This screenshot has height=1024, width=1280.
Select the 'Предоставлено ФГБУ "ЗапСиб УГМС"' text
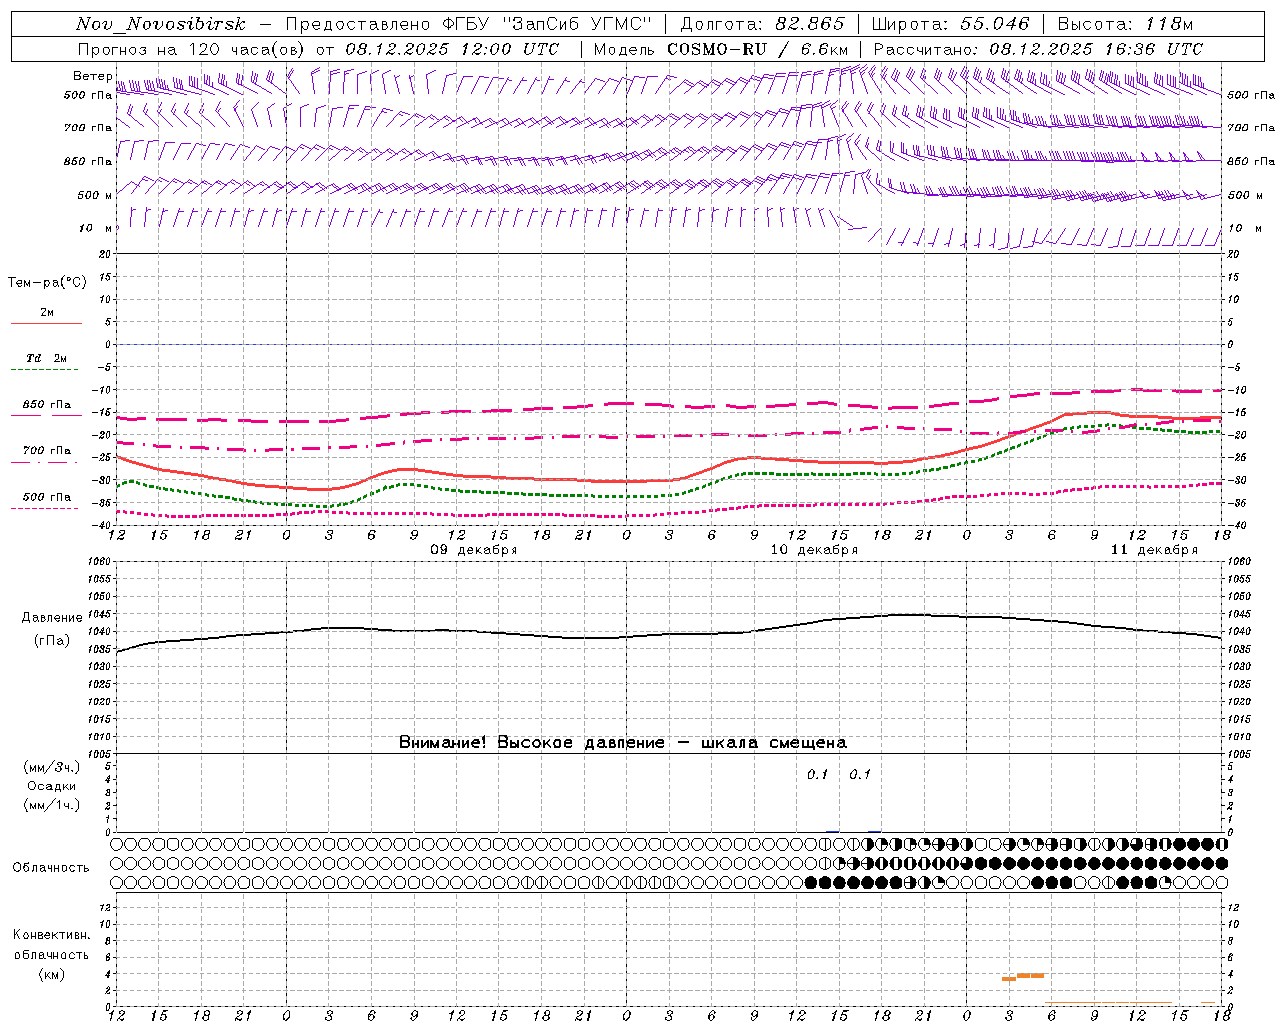pos(468,24)
